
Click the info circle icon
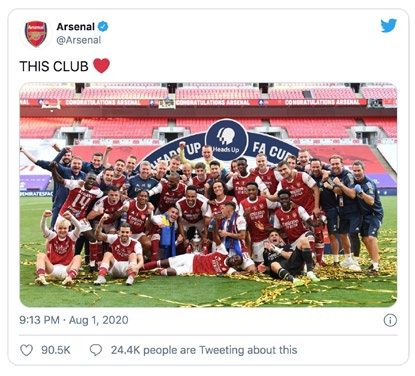[x=390, y=320]
